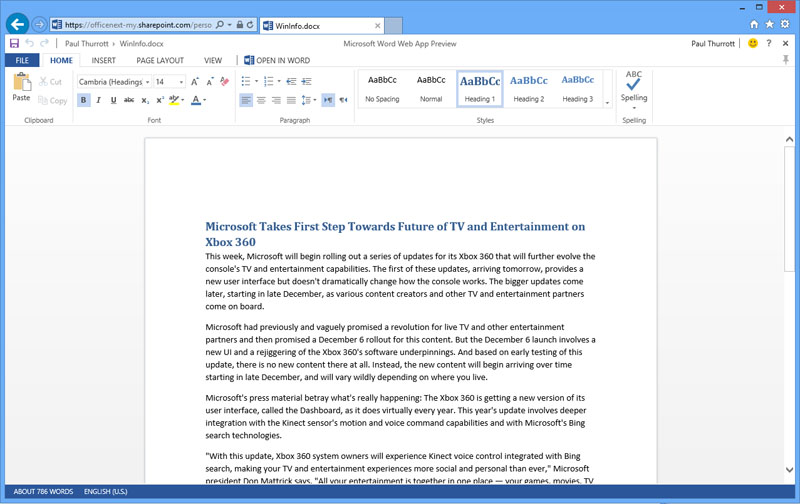Open the numbering style dropdown arrow
The width and height of the screenshot is (800, 504).
279,82
